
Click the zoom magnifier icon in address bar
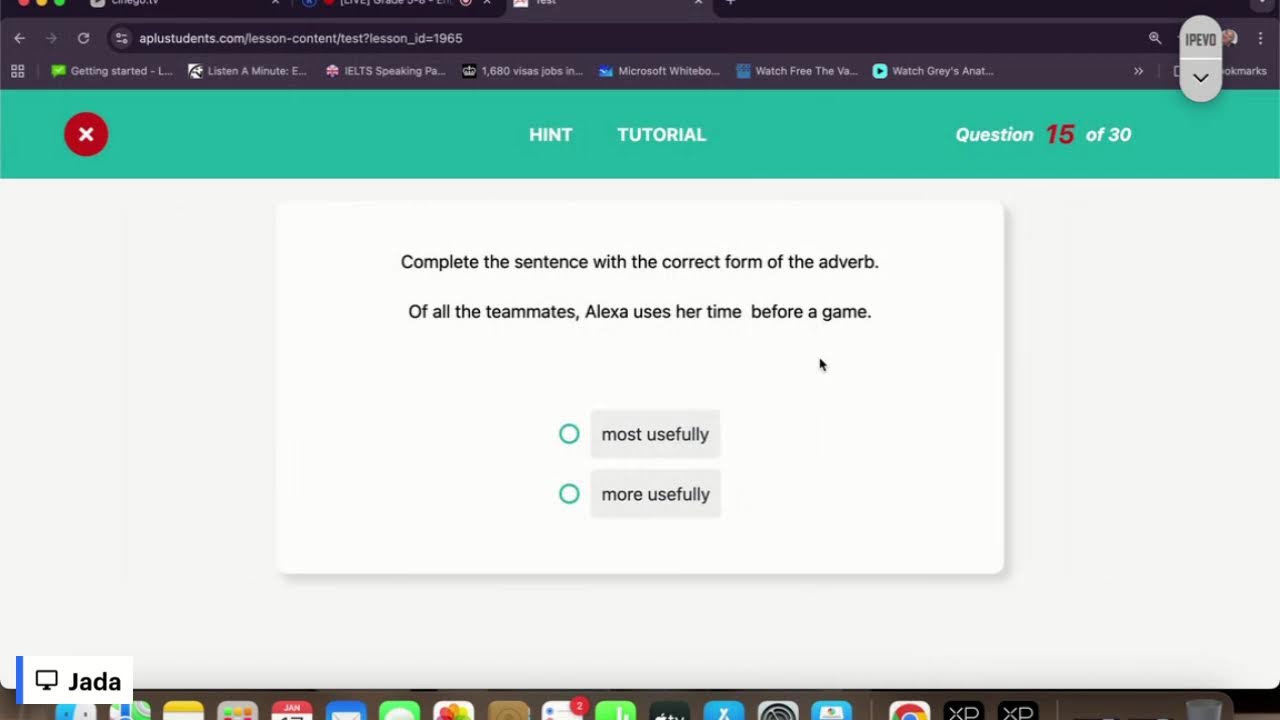(x=1155, y=38)
